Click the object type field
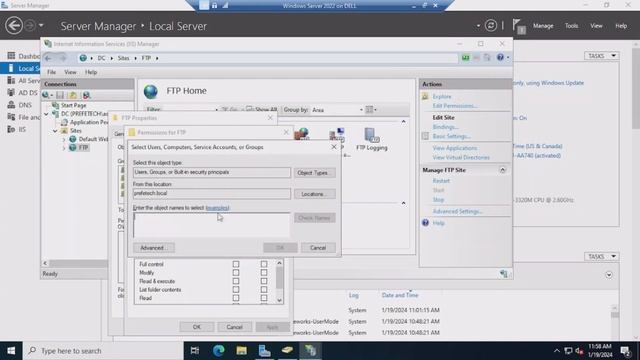 (211, 172)
